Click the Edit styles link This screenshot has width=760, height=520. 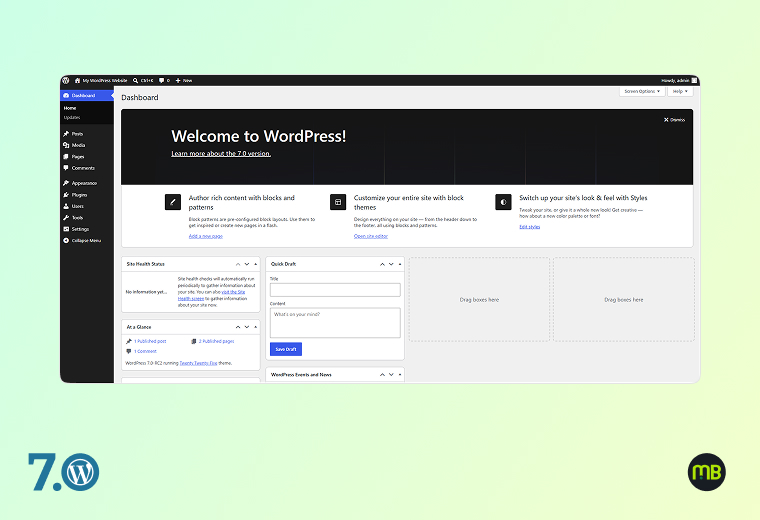529,227
